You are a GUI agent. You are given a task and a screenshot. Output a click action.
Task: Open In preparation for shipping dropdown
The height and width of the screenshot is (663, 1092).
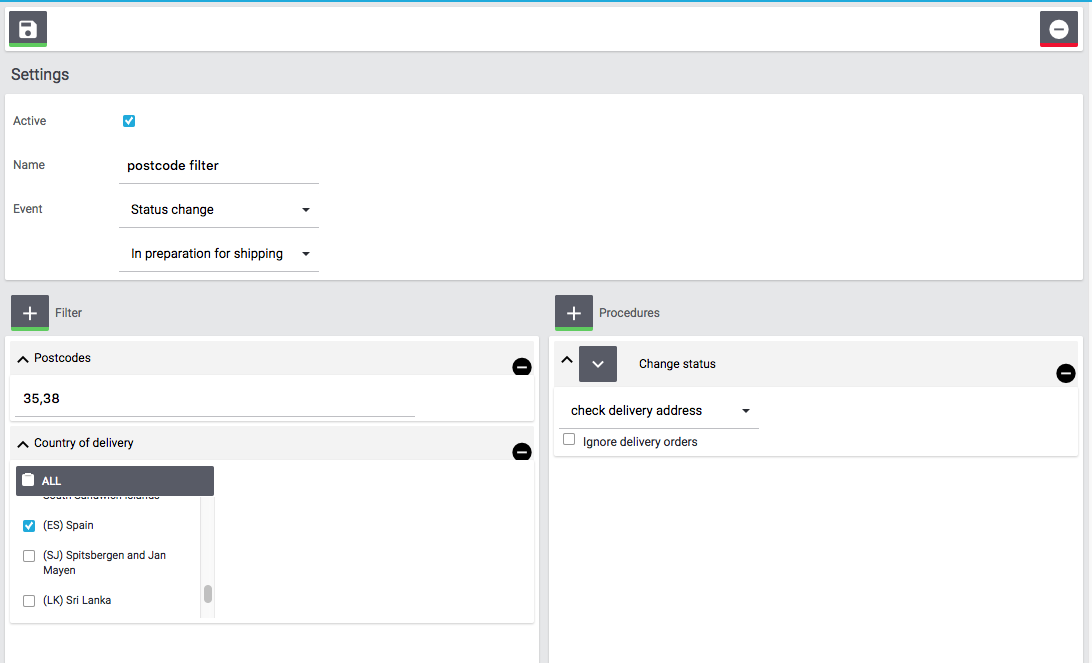click(218, 254)
